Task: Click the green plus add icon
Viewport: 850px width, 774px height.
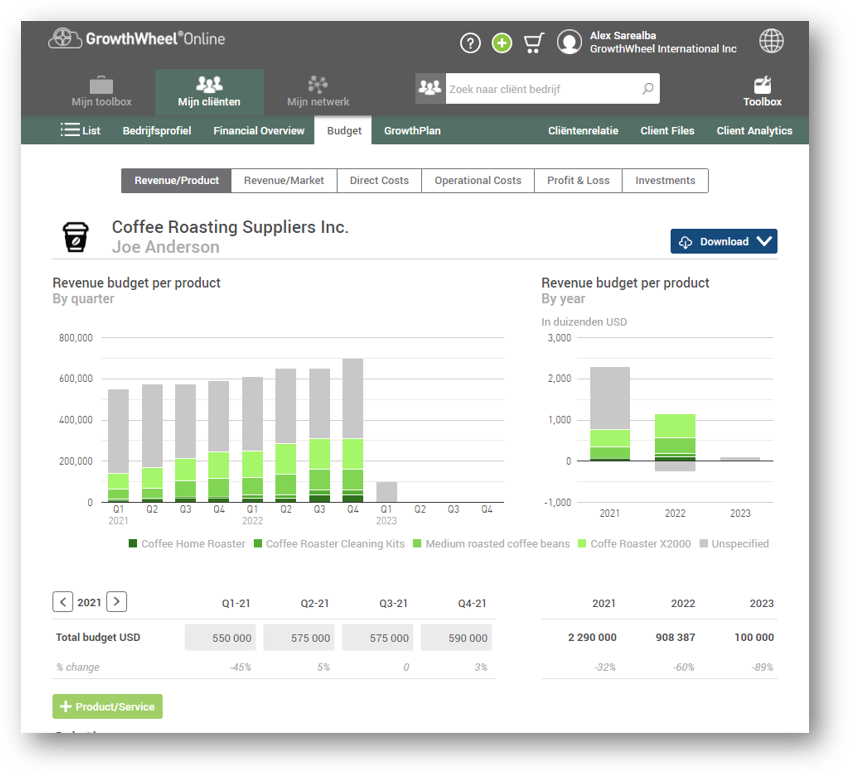Action: (501, 43)
